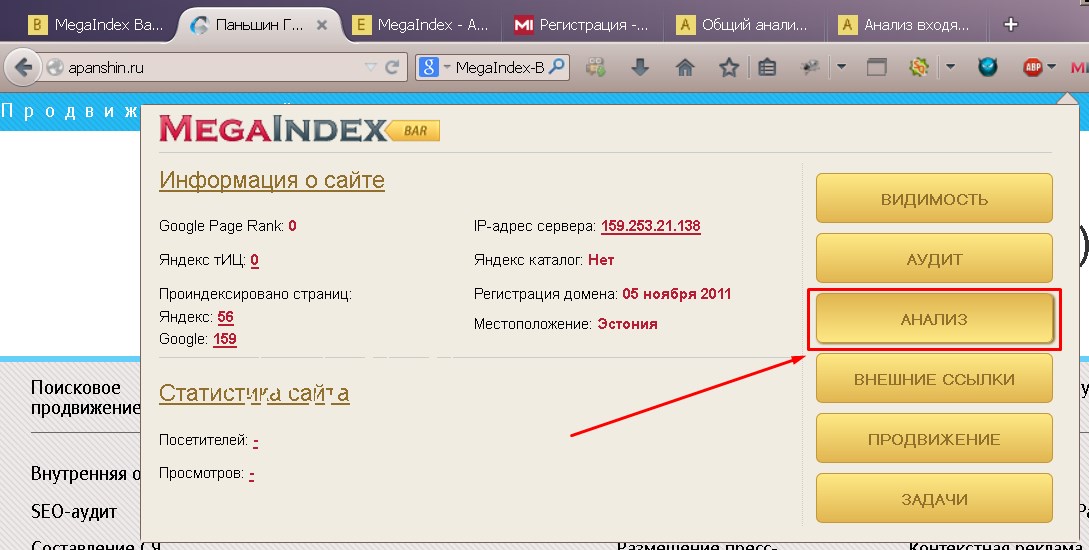The width and height of the screenshot is (1089, 550).
Task: Switch to the MegaIndex - A... tab
Action: (422, 25)
